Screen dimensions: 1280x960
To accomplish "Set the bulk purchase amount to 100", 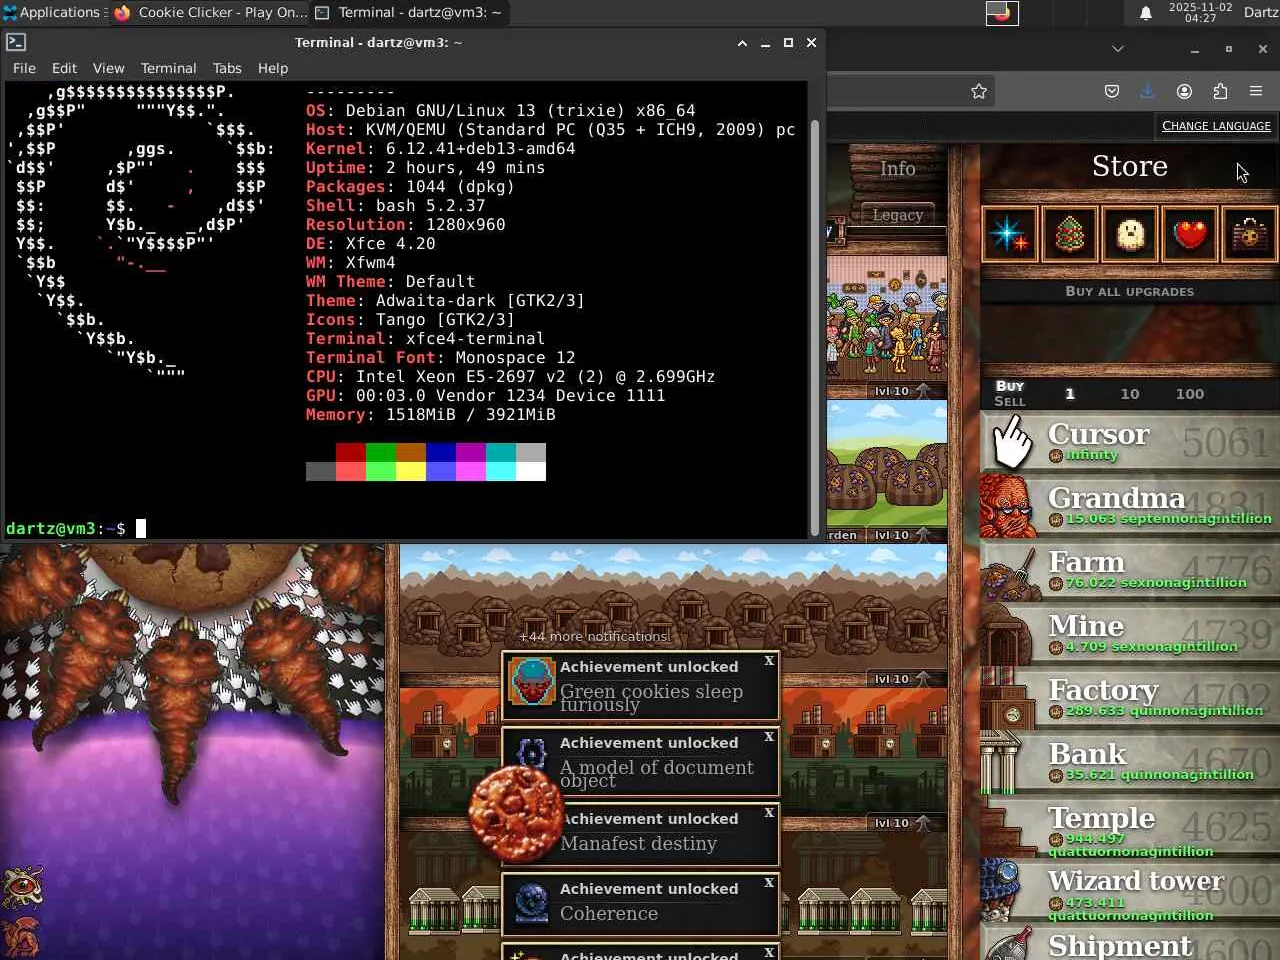I will pyautogui.click(x=1190, y=394).
